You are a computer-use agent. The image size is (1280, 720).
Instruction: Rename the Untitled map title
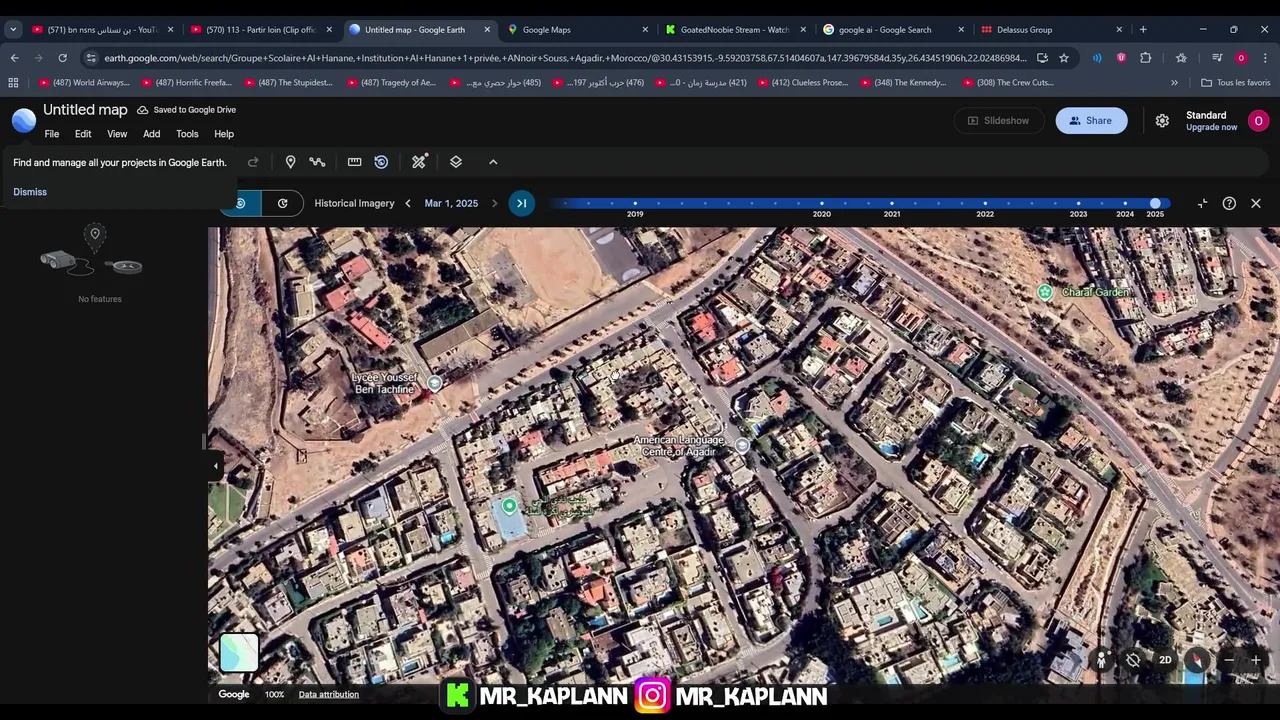coord(85,110)
